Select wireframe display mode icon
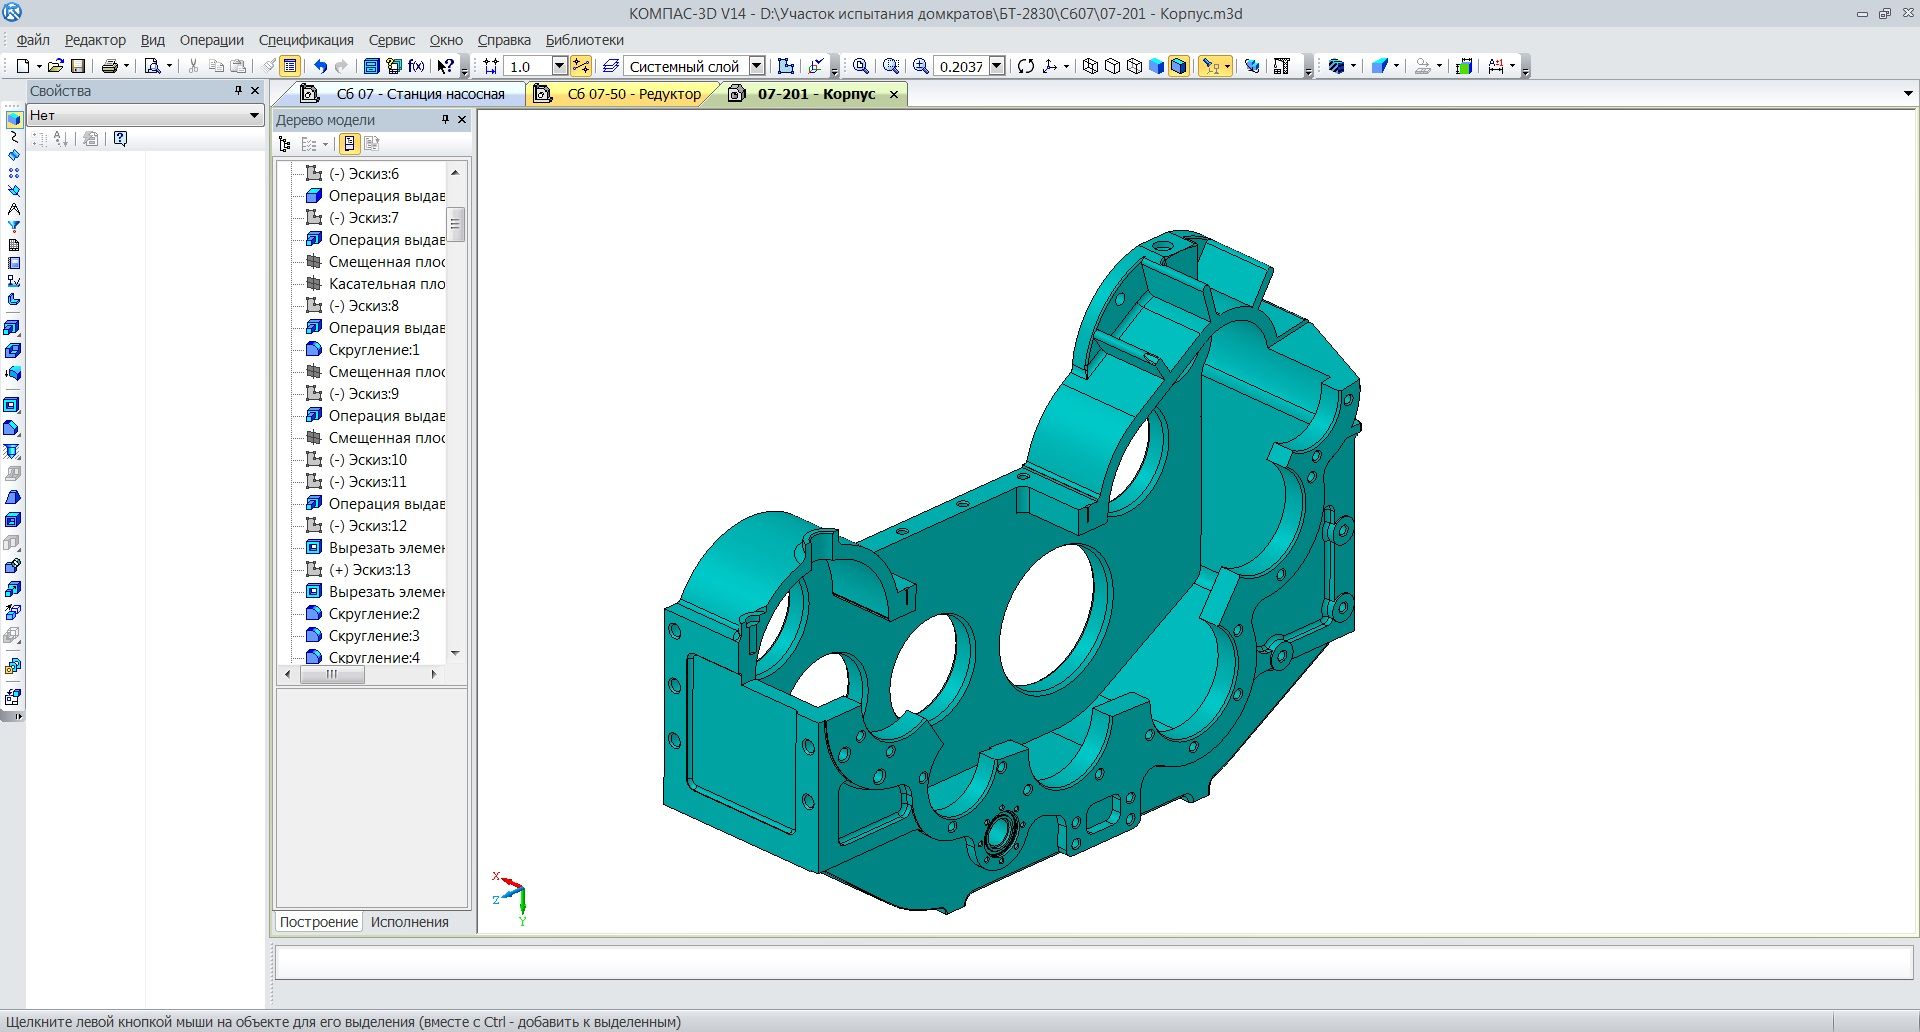Viewport: 1920px width, 1032px height. coord(1090,66)
